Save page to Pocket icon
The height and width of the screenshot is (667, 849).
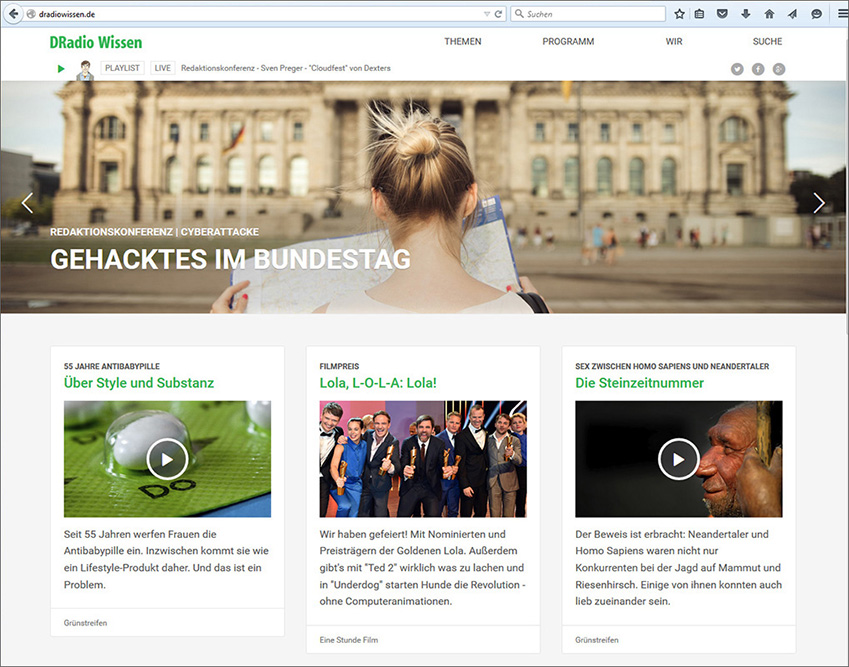tap(722, 14)
